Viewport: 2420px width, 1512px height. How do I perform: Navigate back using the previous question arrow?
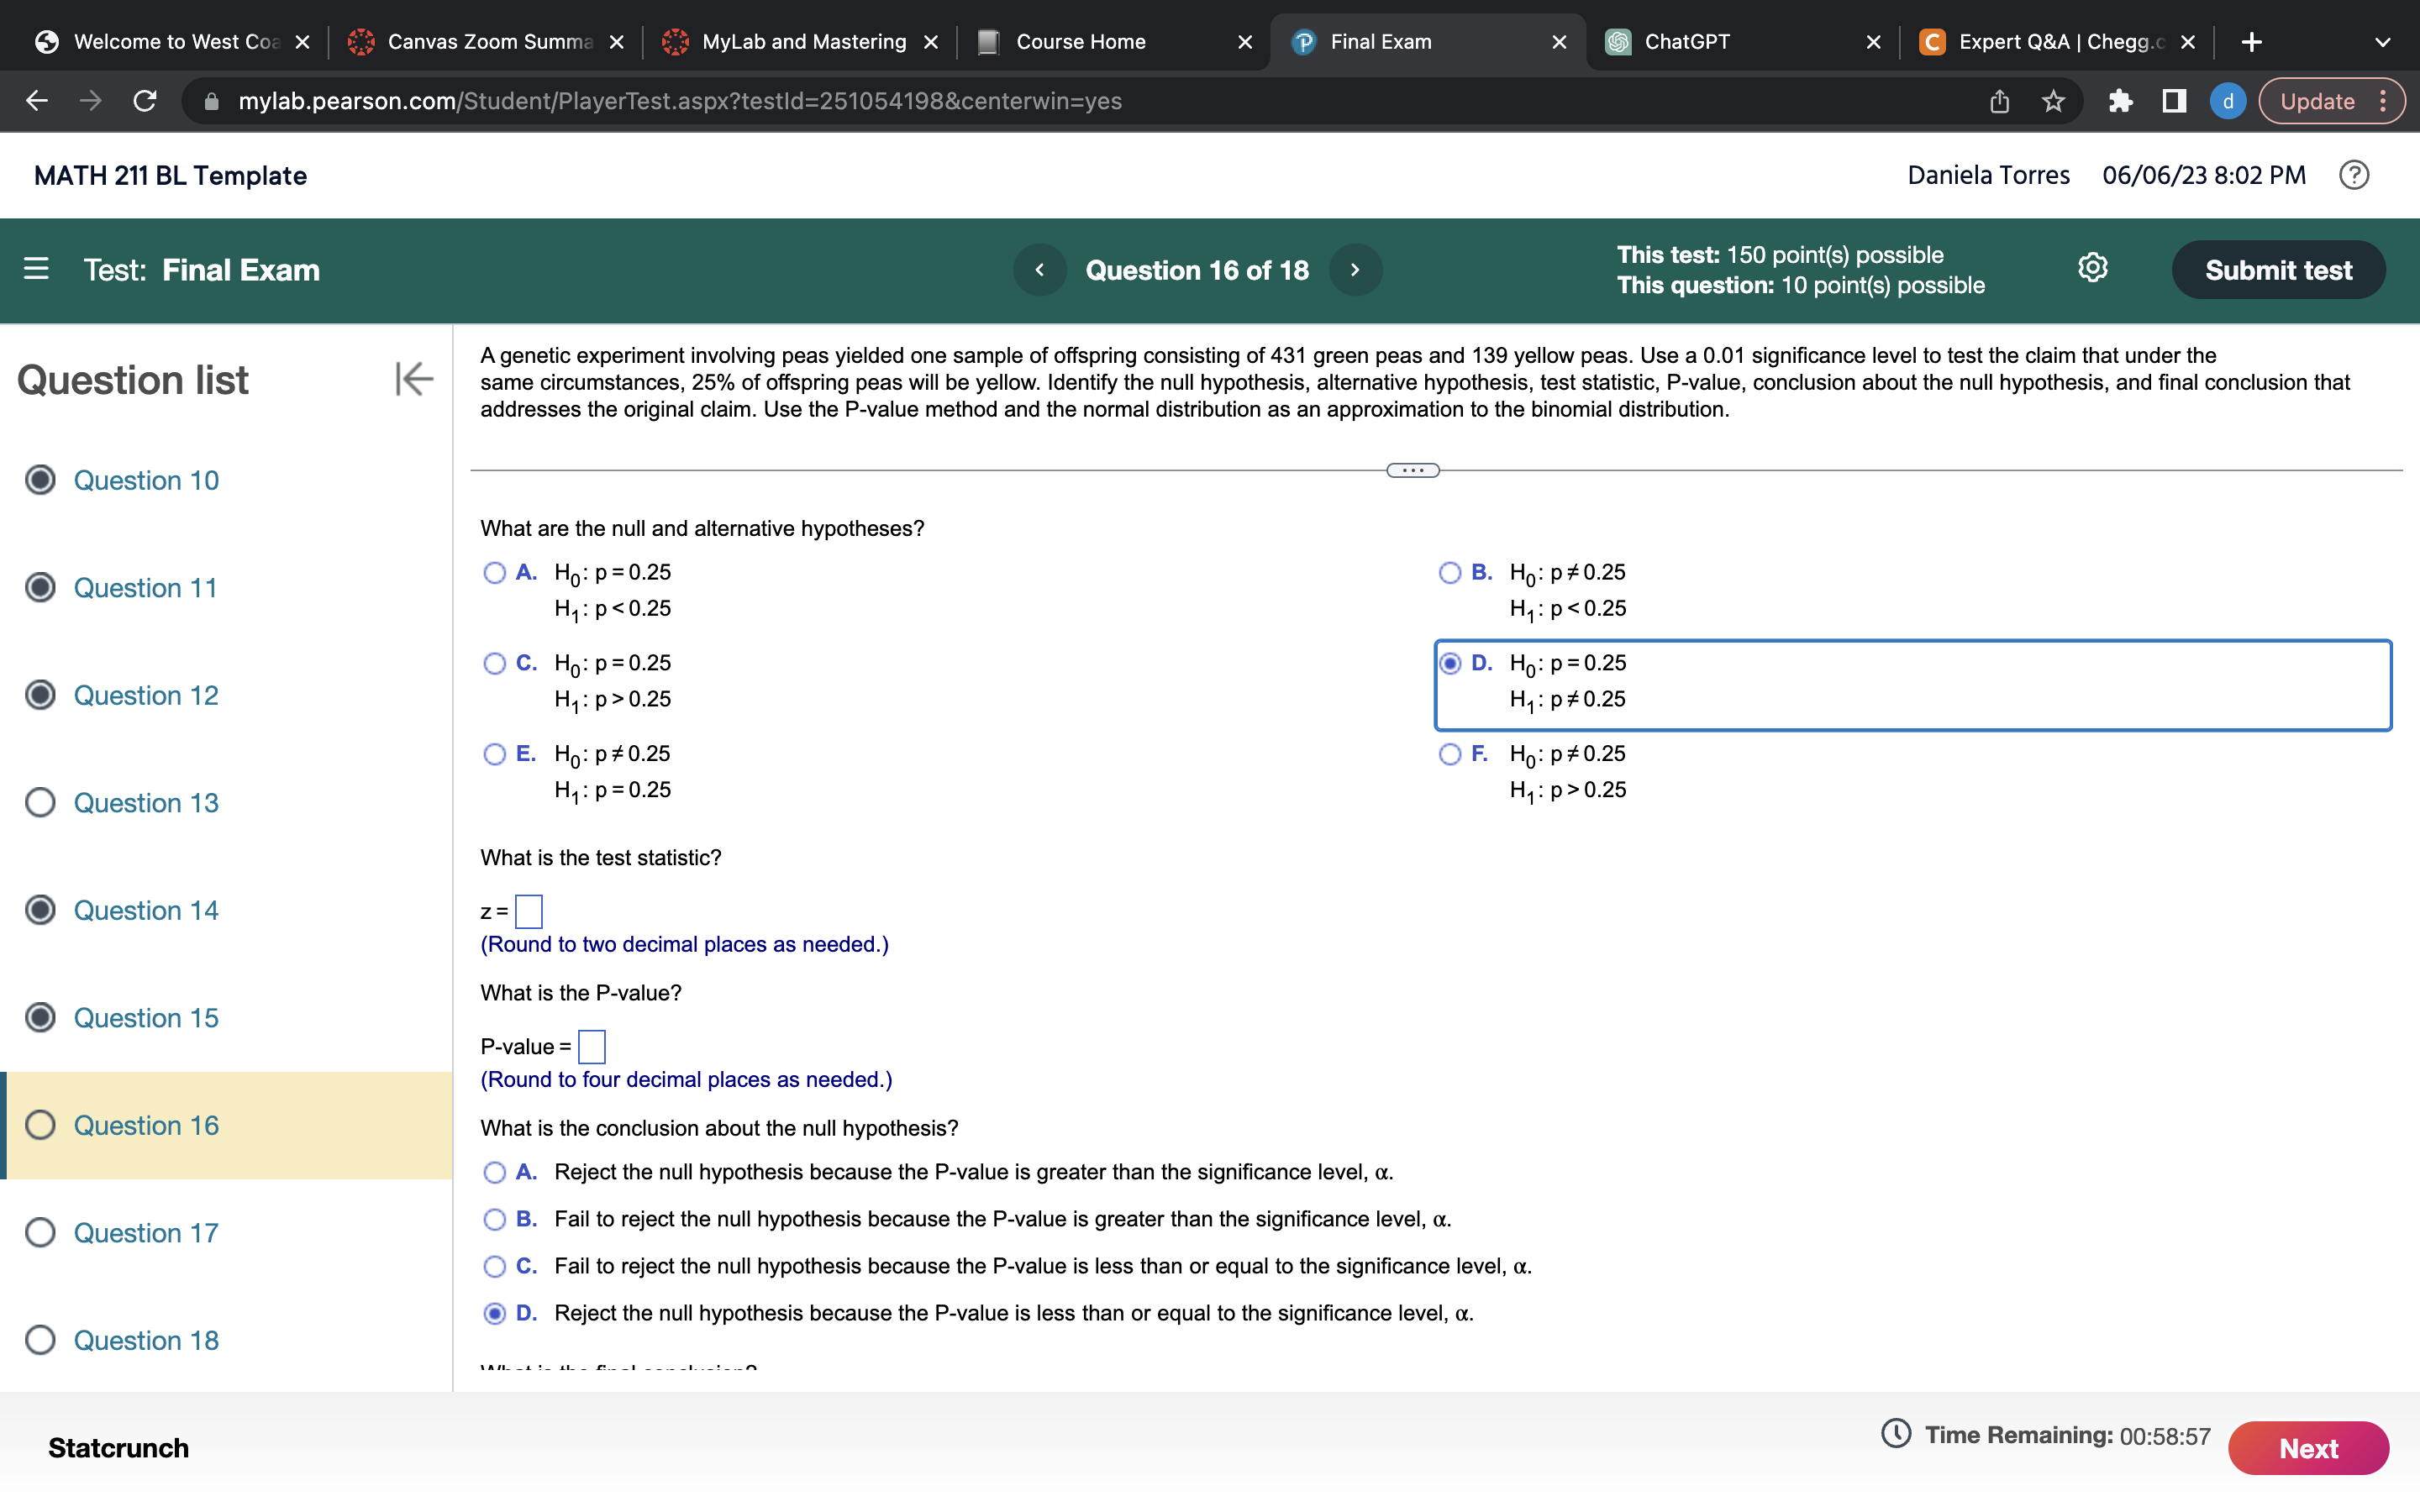tap(1040, 269)
